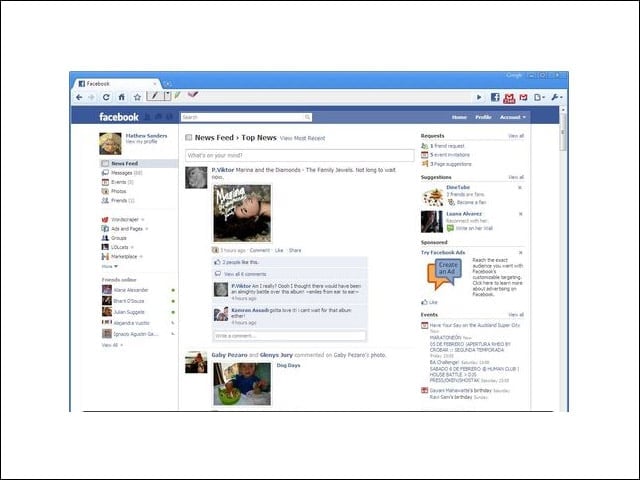640x480 pixels.
Task: Reload the page with refresh icon
Action: pyautogui.click(x=106, y=97)
